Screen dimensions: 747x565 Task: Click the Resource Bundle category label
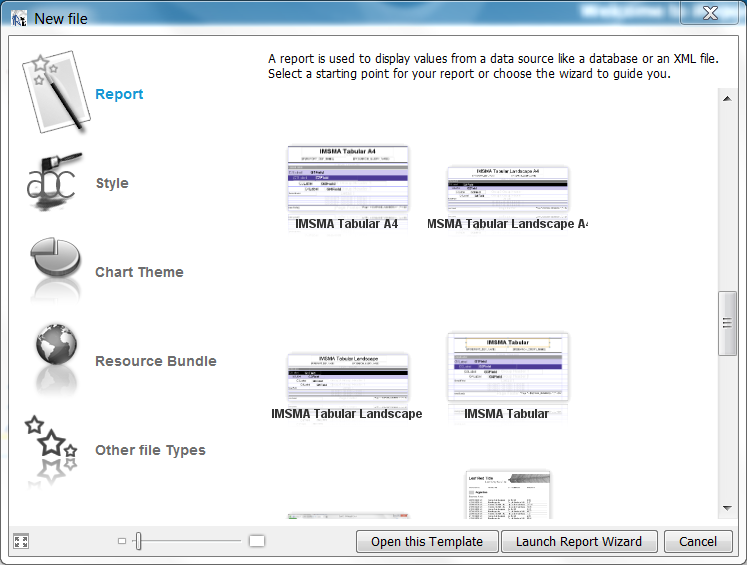[x=155, y=361]
